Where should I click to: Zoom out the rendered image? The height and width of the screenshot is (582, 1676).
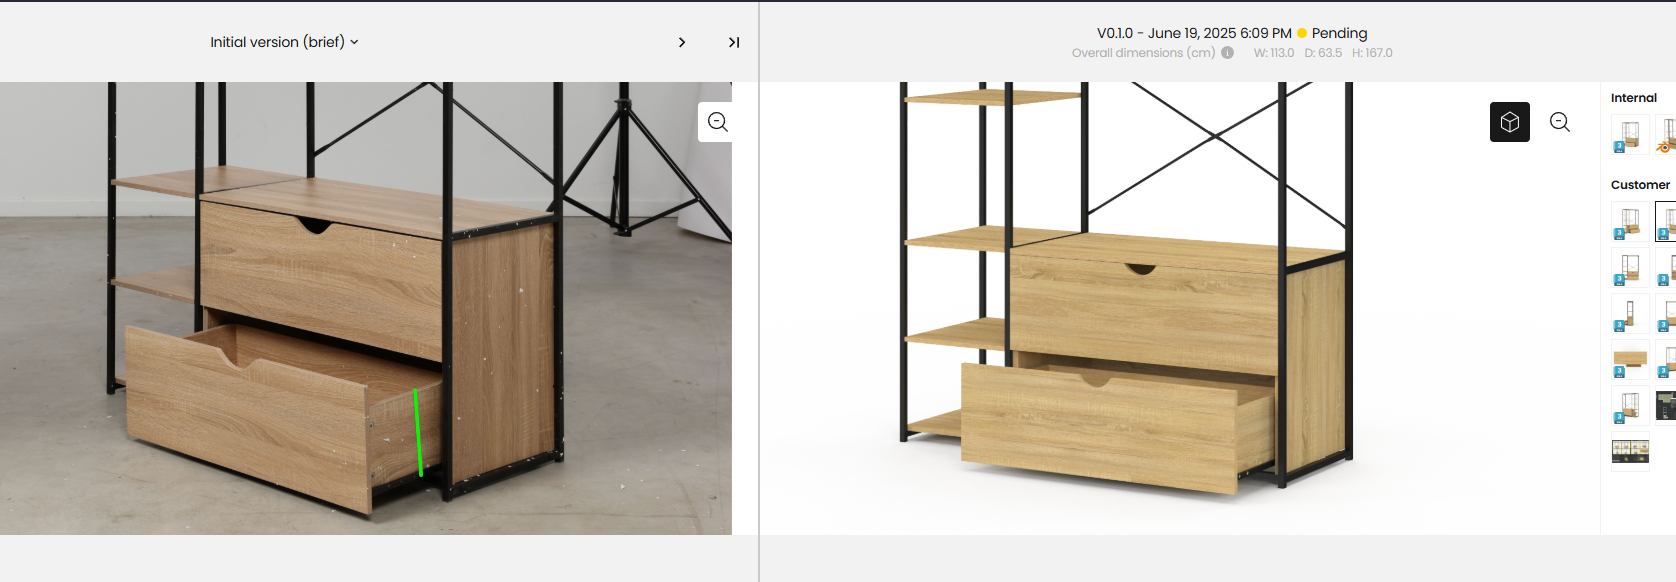point(1560,122)
